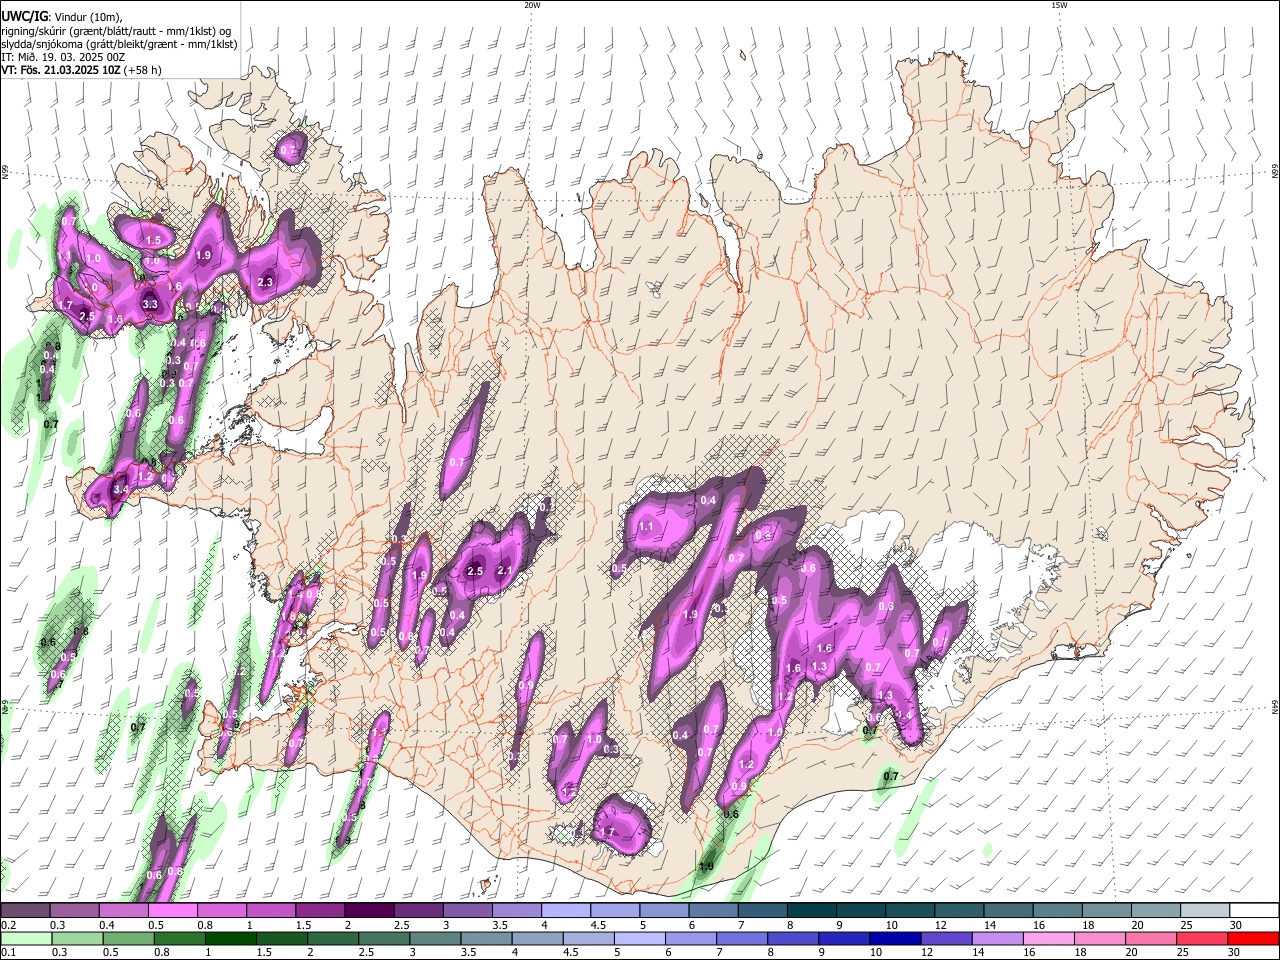
Task: Select the dark mauve swatch above upper-row 0.2
Action: 24,910
